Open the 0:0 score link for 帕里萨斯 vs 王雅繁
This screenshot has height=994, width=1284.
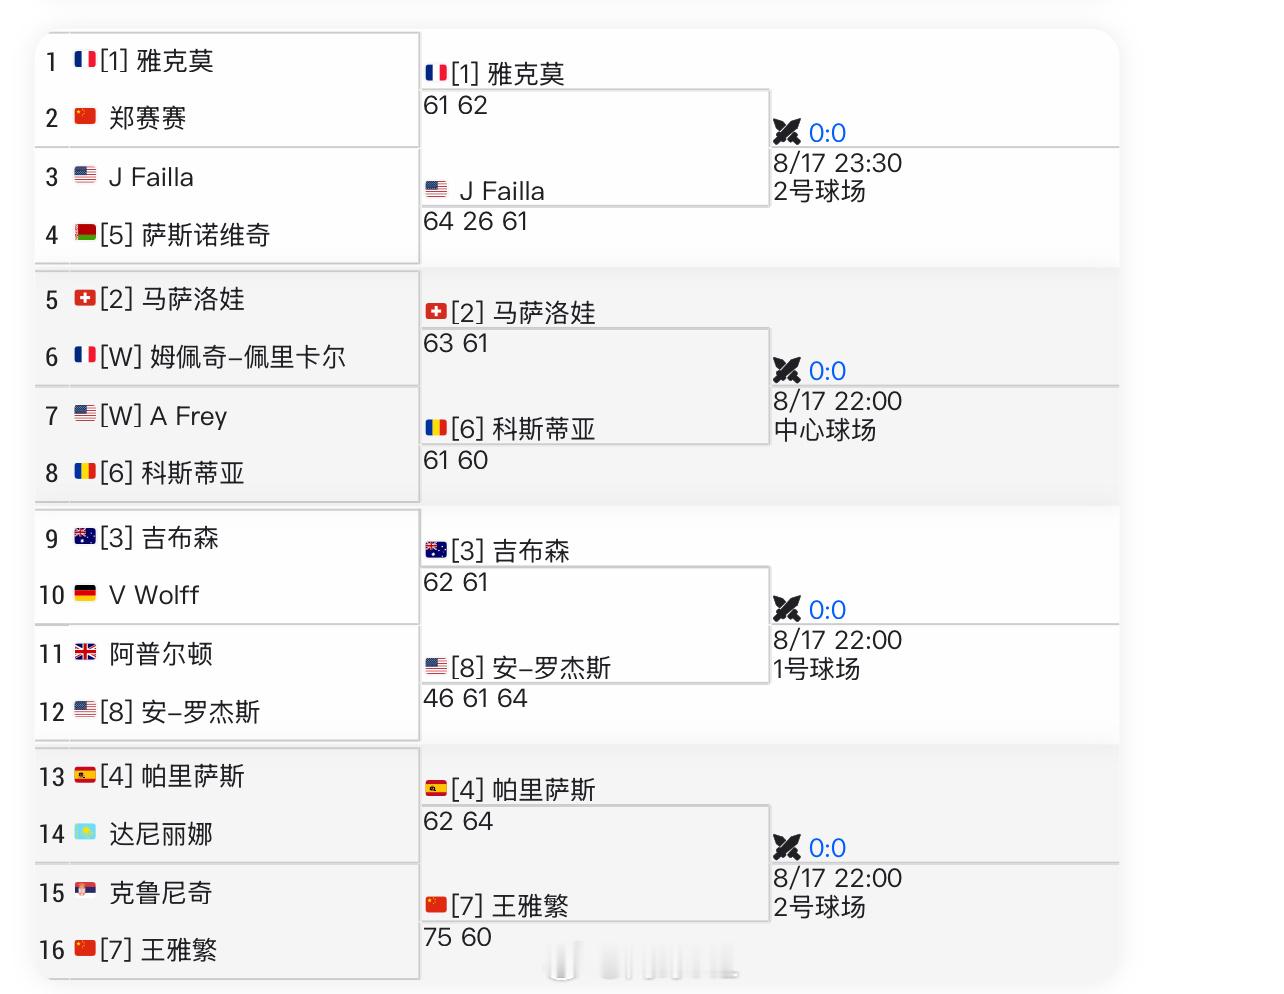pos(827,848)
